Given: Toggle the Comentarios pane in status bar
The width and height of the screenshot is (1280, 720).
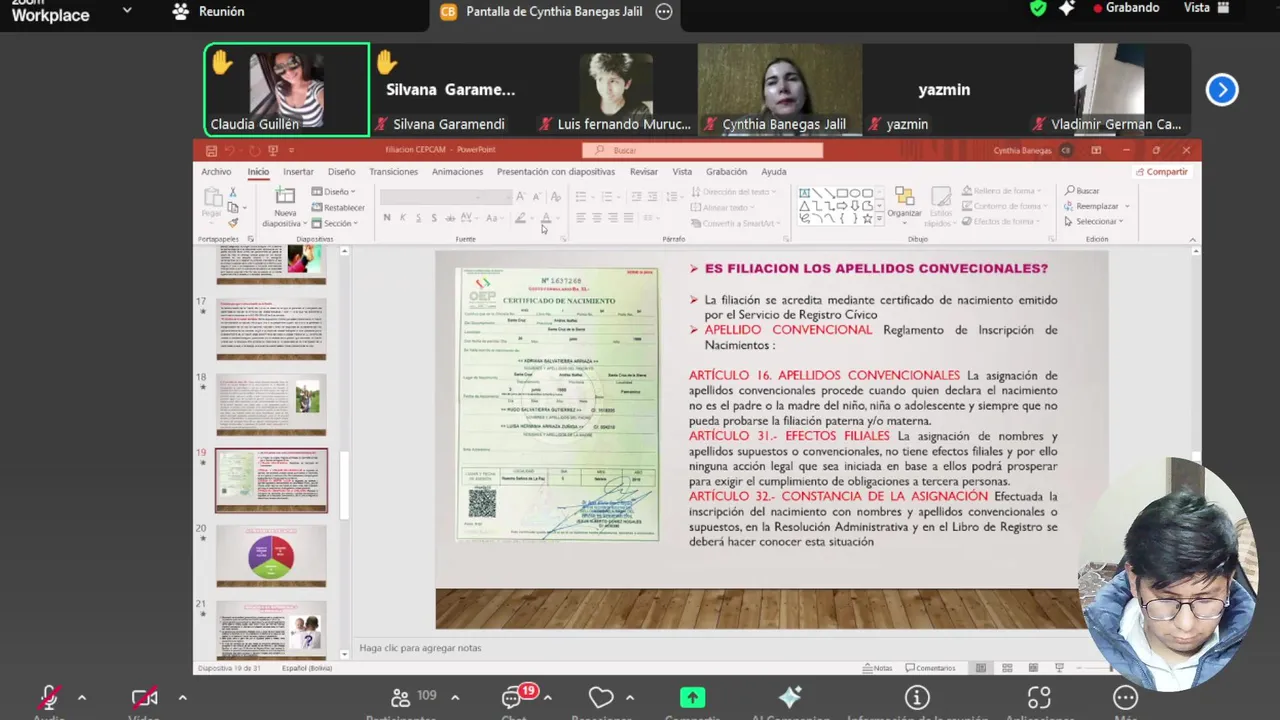Looking at the screenshot, I should [931, 668].
